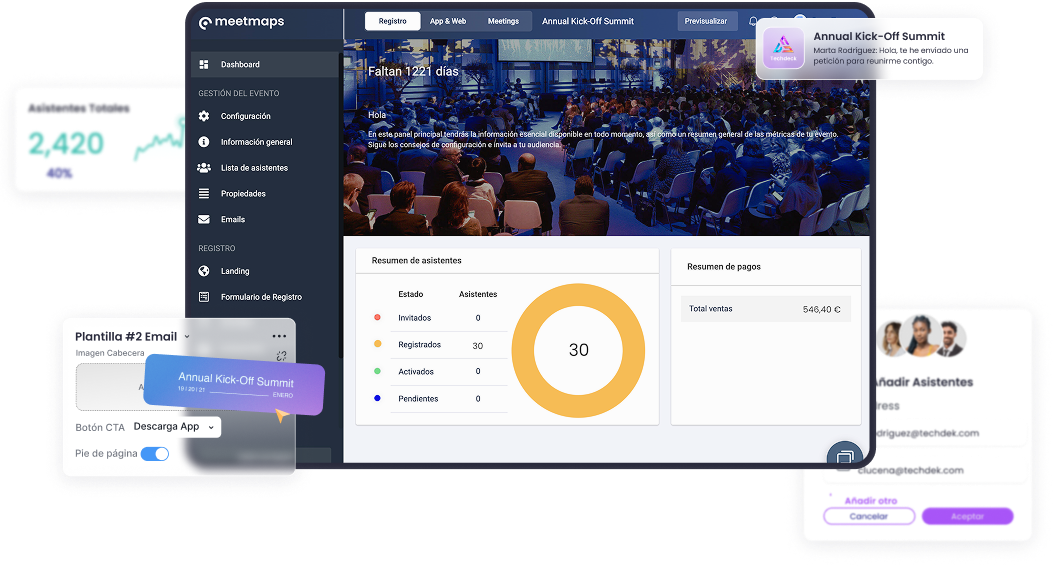Expand the Plantilla #2 Email dropdown
This screenshot has height=566, width=1054.
pos(187,337)
